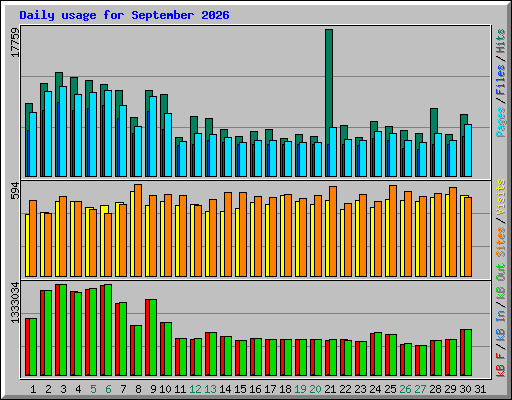This screenshot has height=400, width=512.
Task: Click the Visits legend label
Action: (501, 197)
